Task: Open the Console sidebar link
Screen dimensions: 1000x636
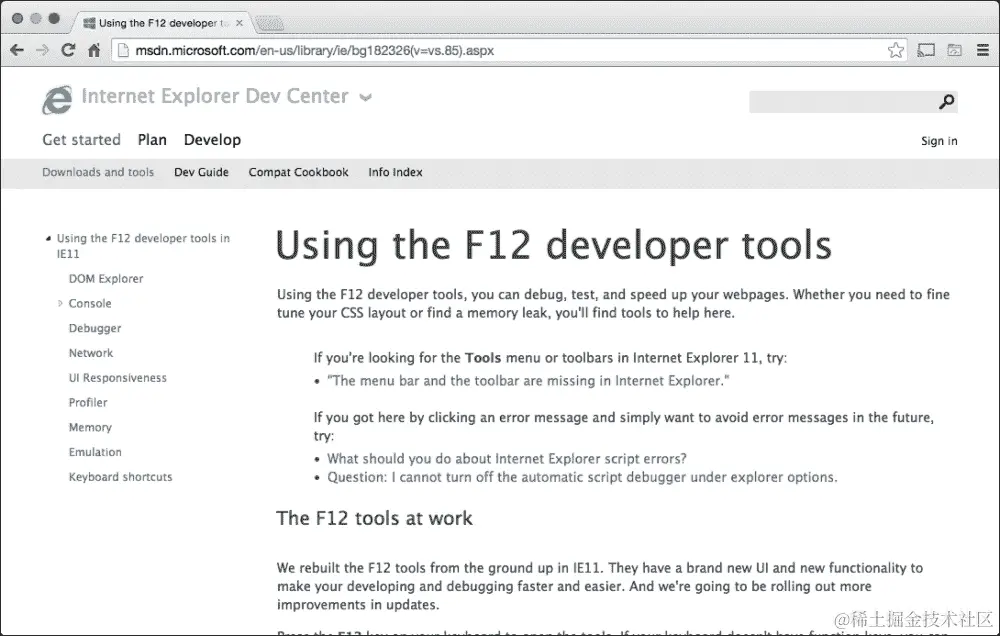Action: (x=90, y=304)
